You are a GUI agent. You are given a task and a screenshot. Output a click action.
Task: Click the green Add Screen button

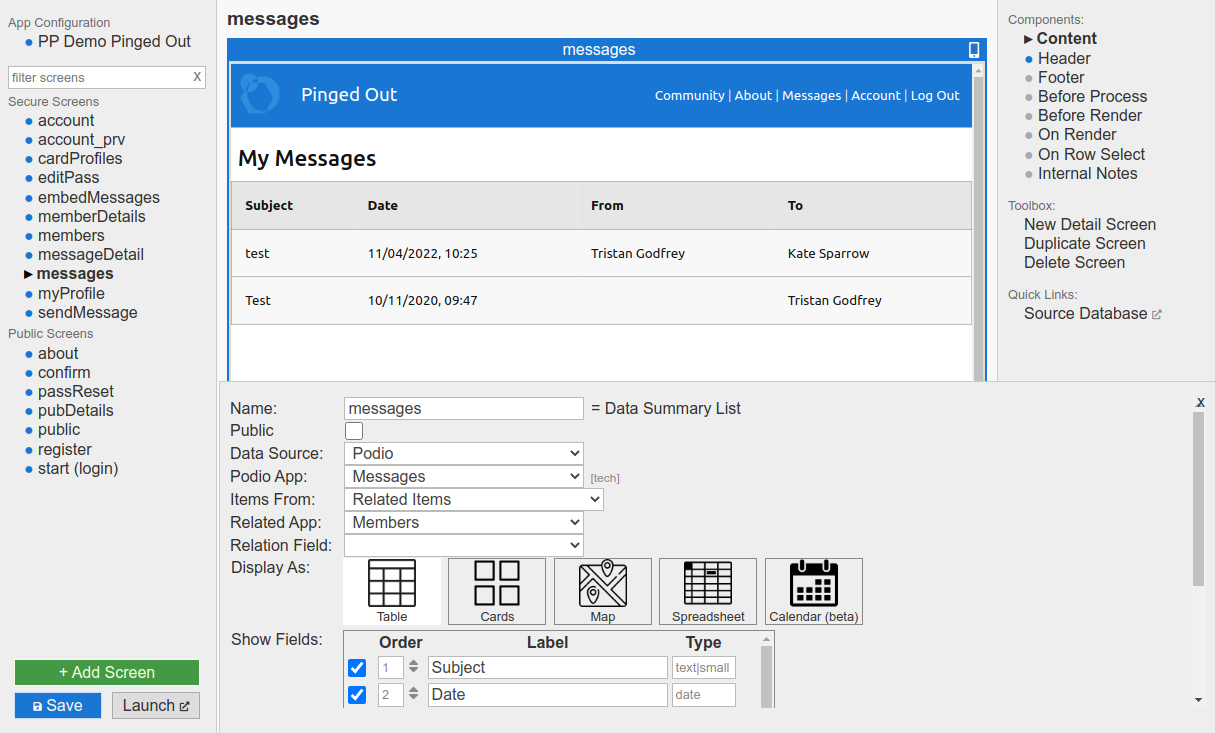pos(107,673)
